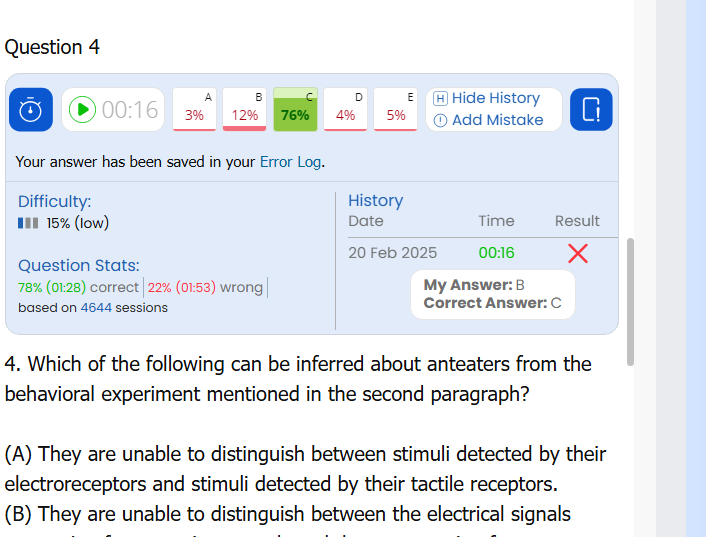Click the clock icon beside Add Mistake
Viewport: 708px width, 537px height.
tap(440, 120)
